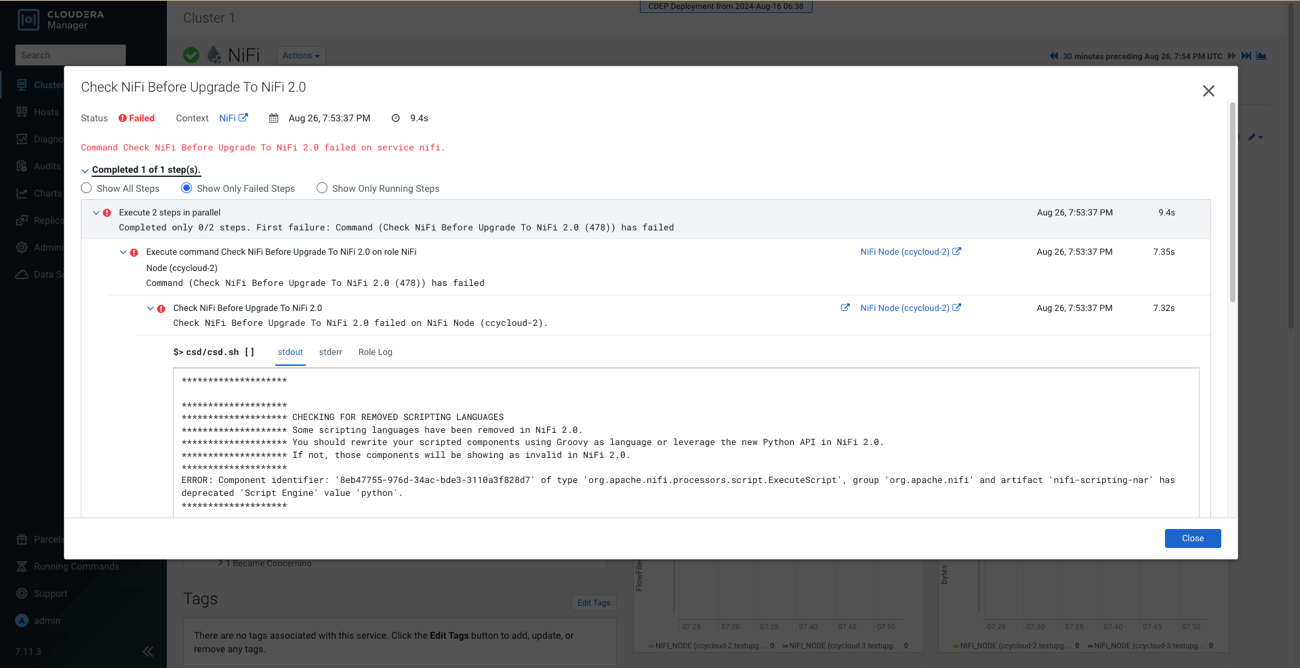
Task: Switch to the stderr tab
Action: 330,352
